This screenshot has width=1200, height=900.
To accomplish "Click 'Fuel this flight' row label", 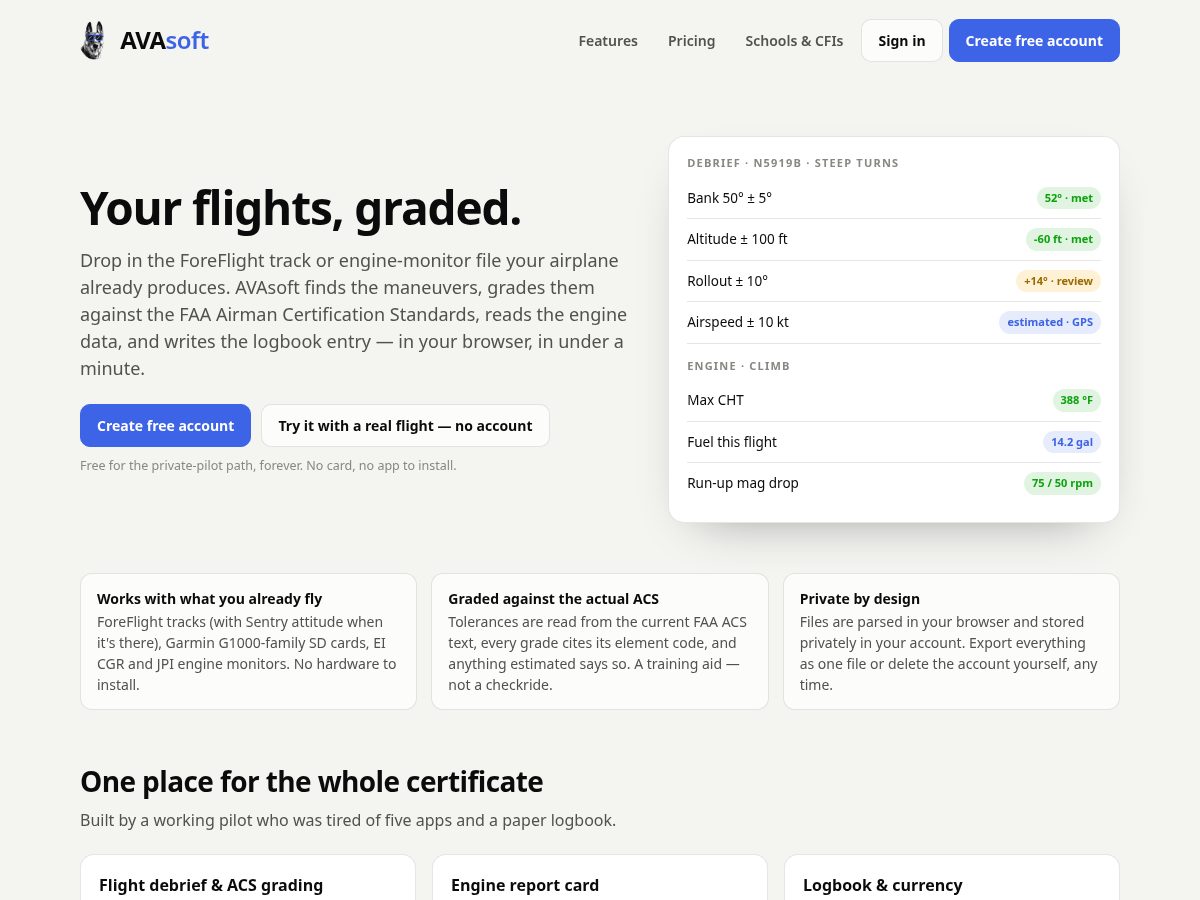I will (732, 442).
